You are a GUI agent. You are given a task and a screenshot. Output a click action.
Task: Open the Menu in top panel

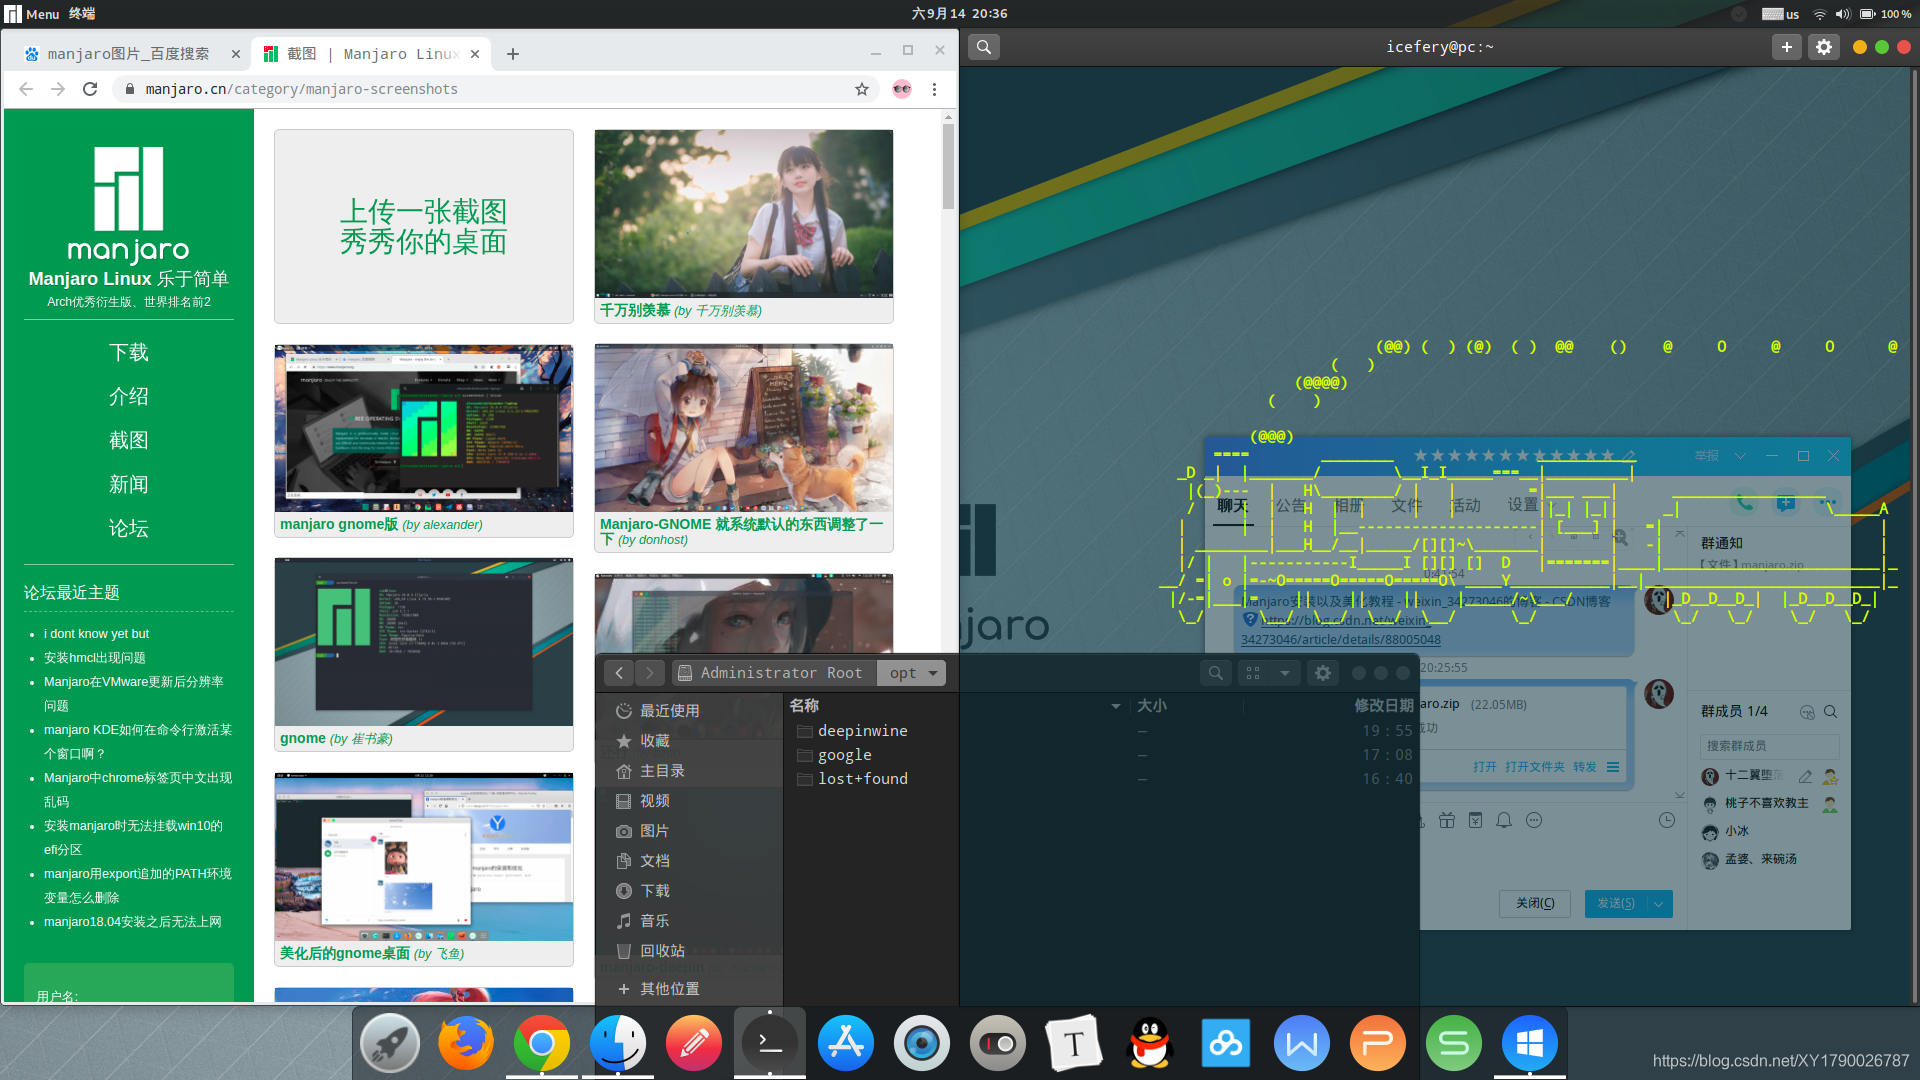click(x=33, y=14)
